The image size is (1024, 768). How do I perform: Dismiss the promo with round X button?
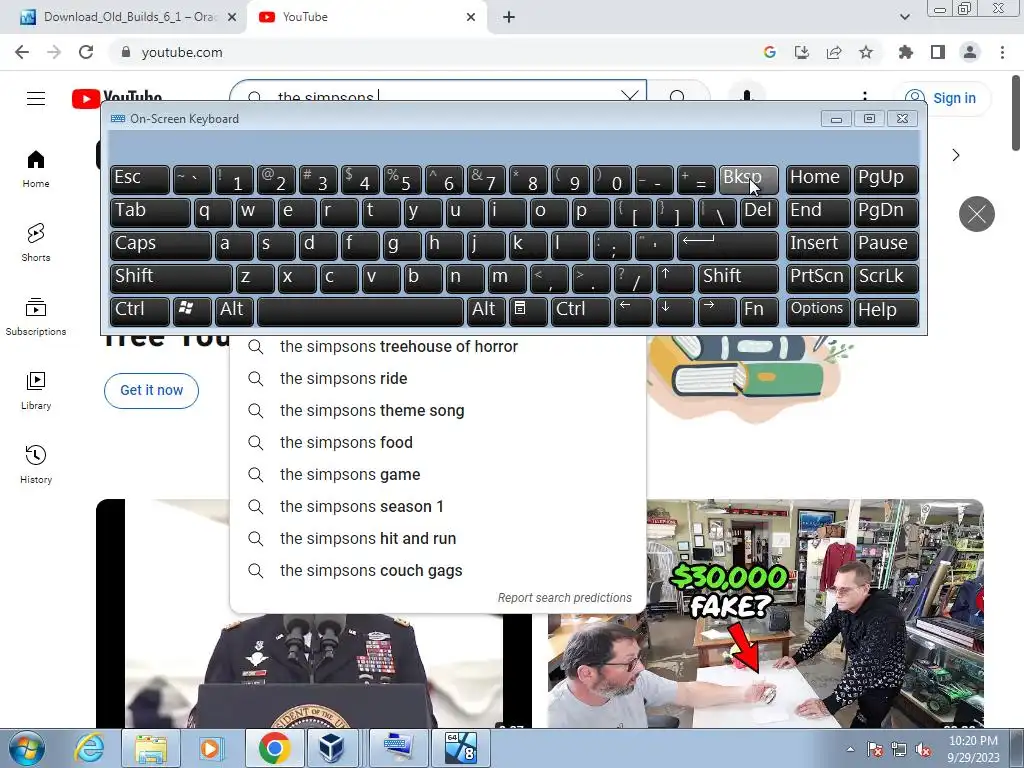tap(977, 214)
